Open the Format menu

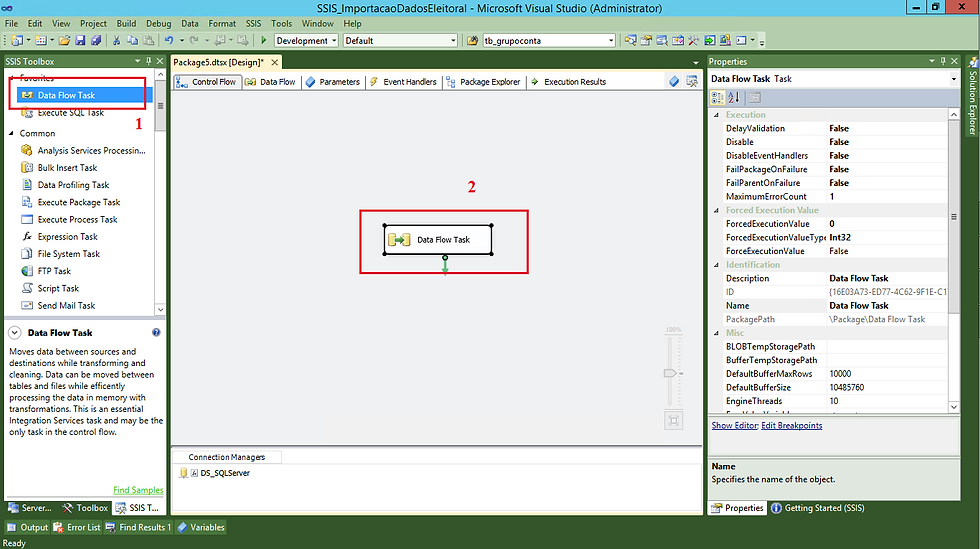[x=222, y=23]
